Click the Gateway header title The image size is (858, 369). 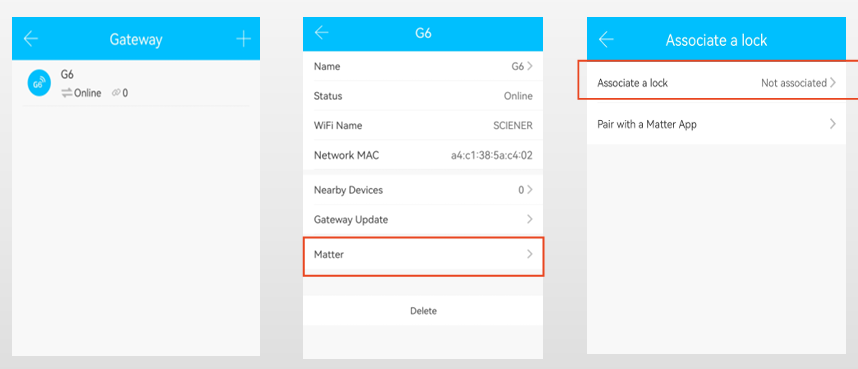(x=136, y=39)
